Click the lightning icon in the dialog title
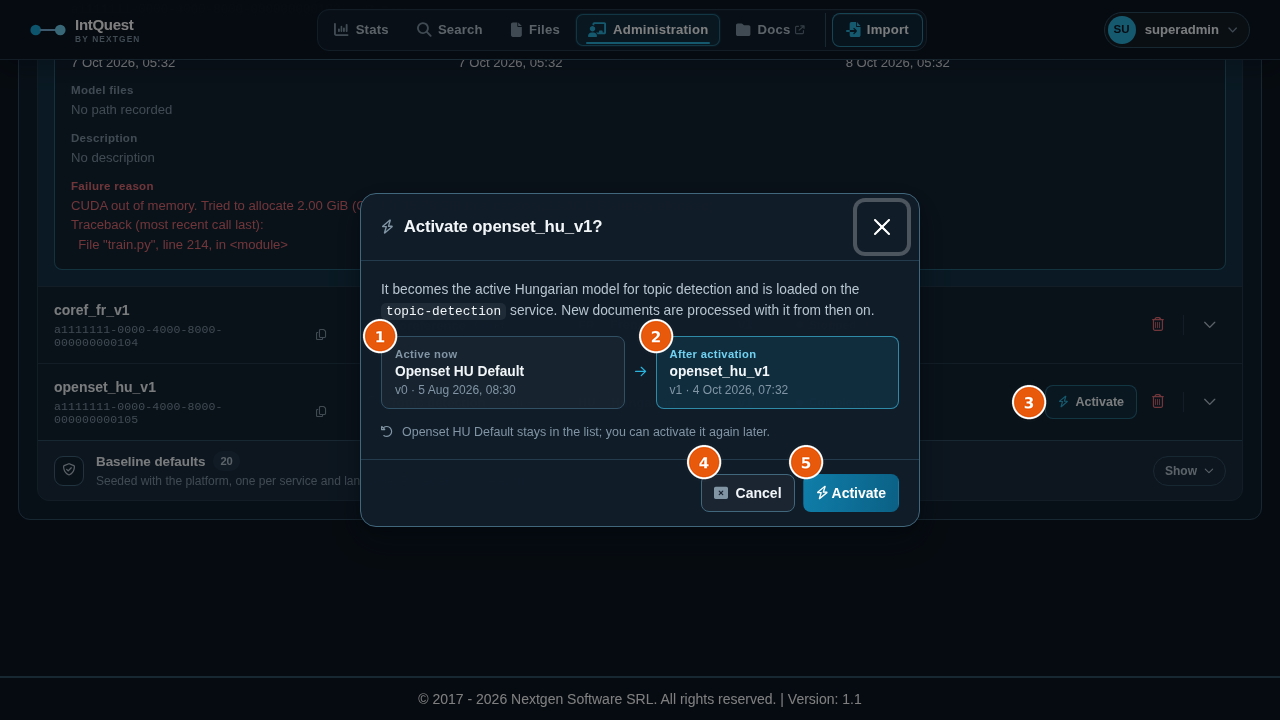 pos(388,227)
